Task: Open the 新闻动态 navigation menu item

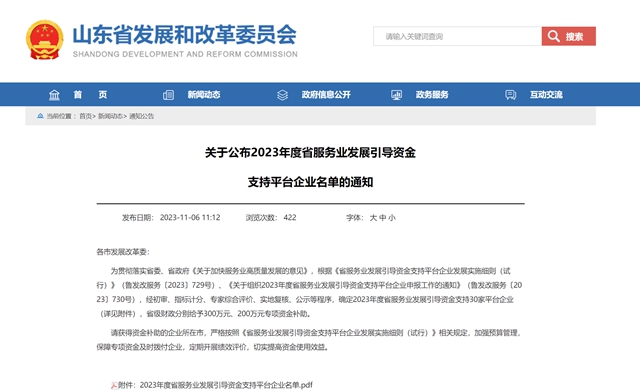Action: point(204,95)
